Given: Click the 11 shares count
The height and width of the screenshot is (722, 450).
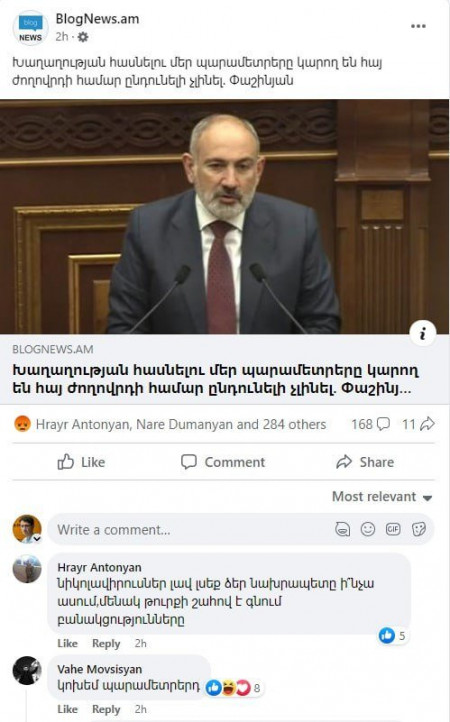Looking at the screenshot, I should click(418, 424).
